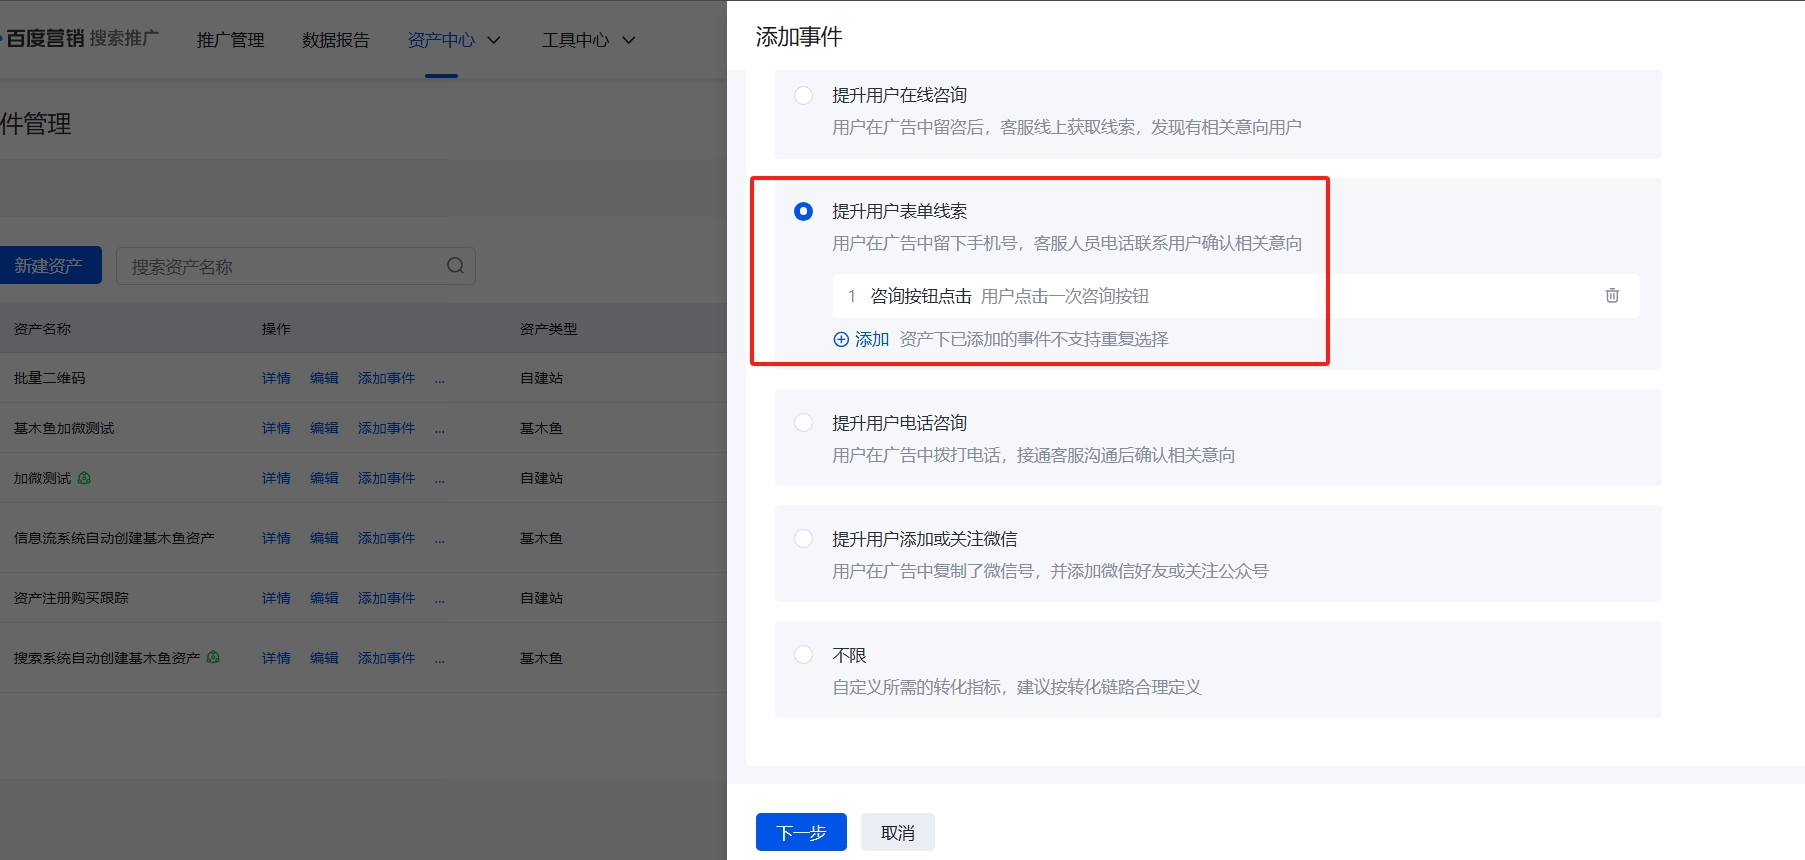This screenshot has width=1805, height=860.
Task: Expand the 资产中心 dropdown menu
Action: (453, 40)
